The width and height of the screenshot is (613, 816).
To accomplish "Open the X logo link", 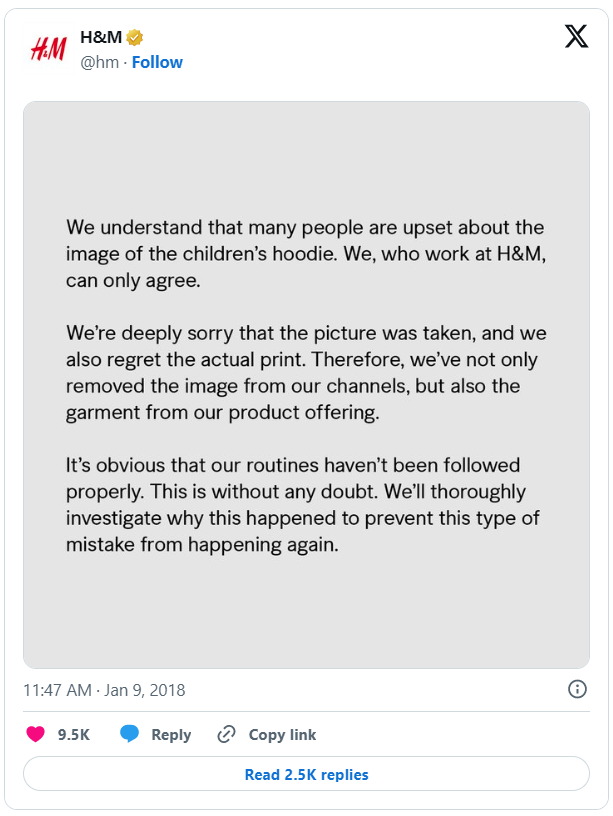I will (x=576, y=37).
